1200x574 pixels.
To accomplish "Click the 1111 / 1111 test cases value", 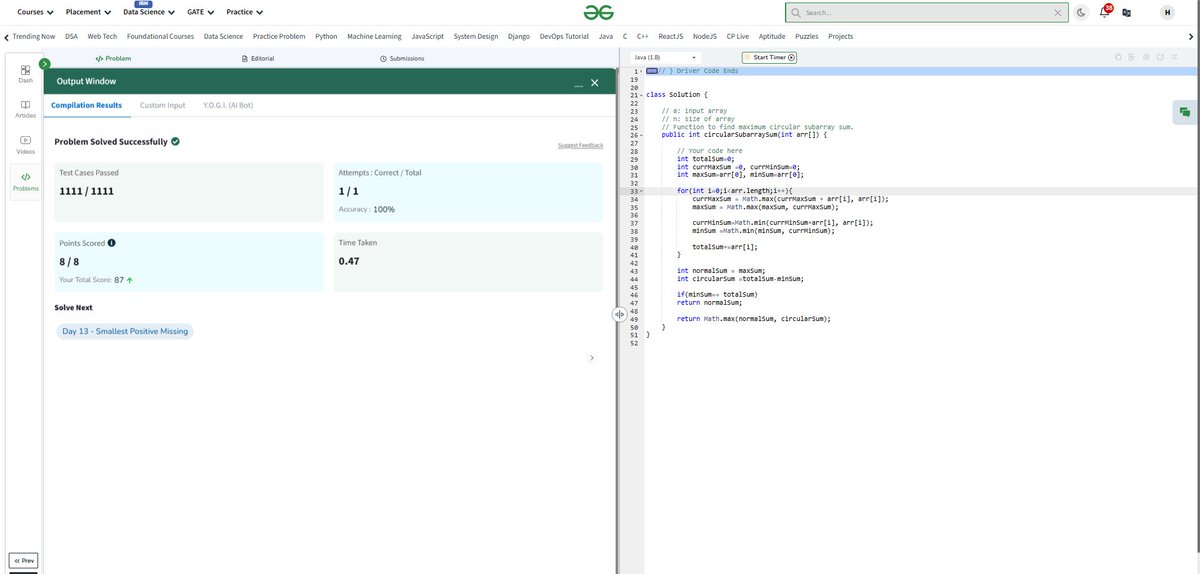I will pos(86,191).
